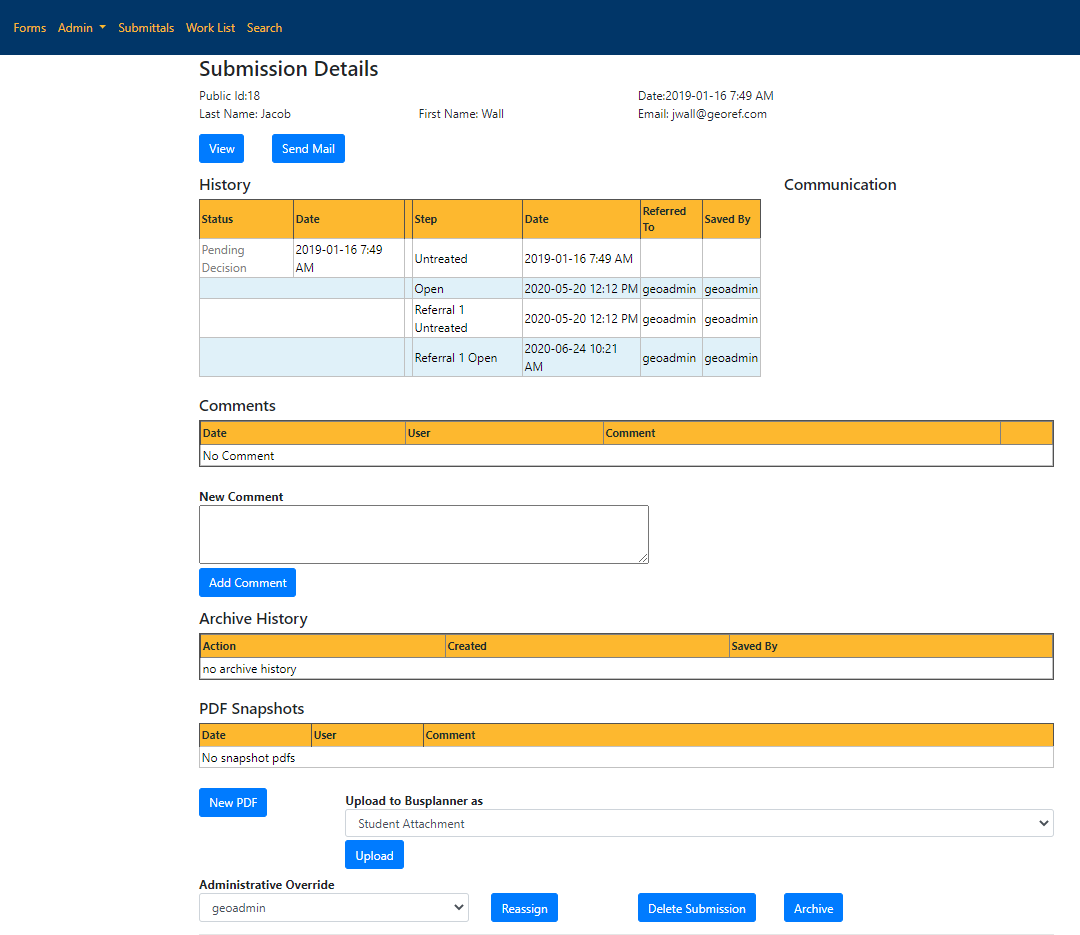This screenshot has width=1080, height=935.
Task: Open Search in navigation bar
Action: click(264, 28)
